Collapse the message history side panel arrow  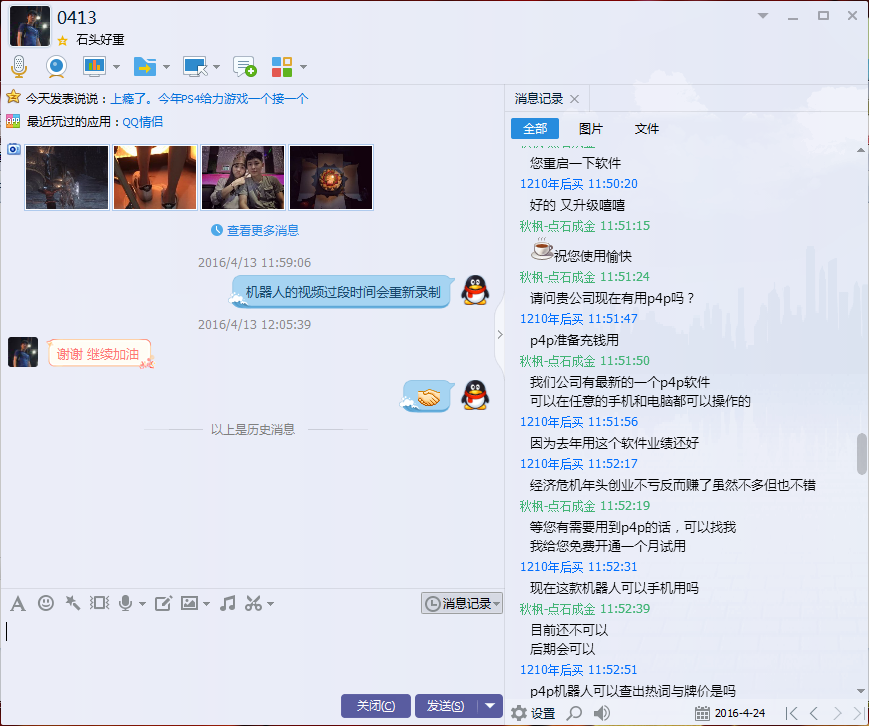pos(500,334)
